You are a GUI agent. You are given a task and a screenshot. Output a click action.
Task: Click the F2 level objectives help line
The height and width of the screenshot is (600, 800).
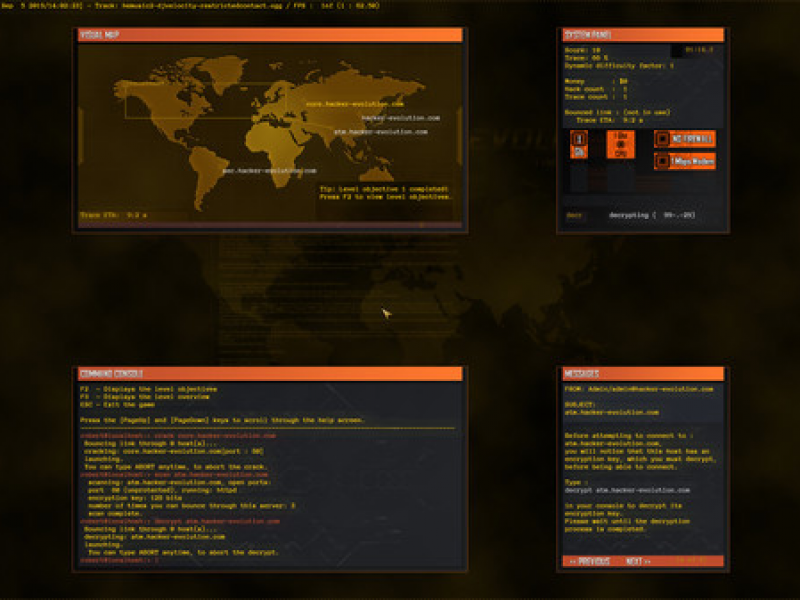click(x=148, y=389)
